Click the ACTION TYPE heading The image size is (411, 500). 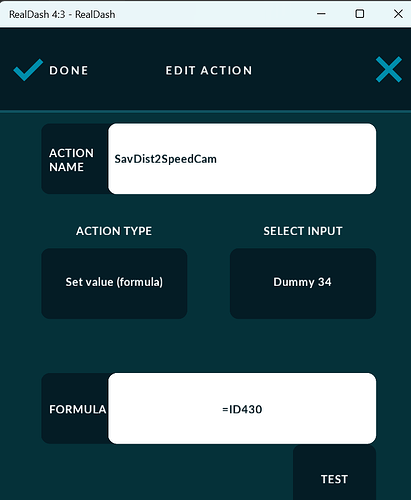click(114, 231)
